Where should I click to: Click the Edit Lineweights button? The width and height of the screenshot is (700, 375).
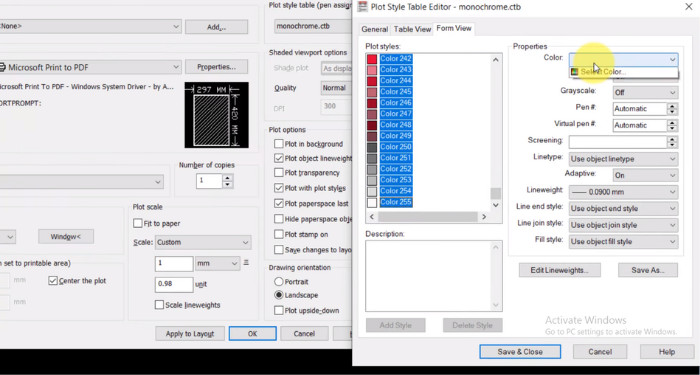559,270
